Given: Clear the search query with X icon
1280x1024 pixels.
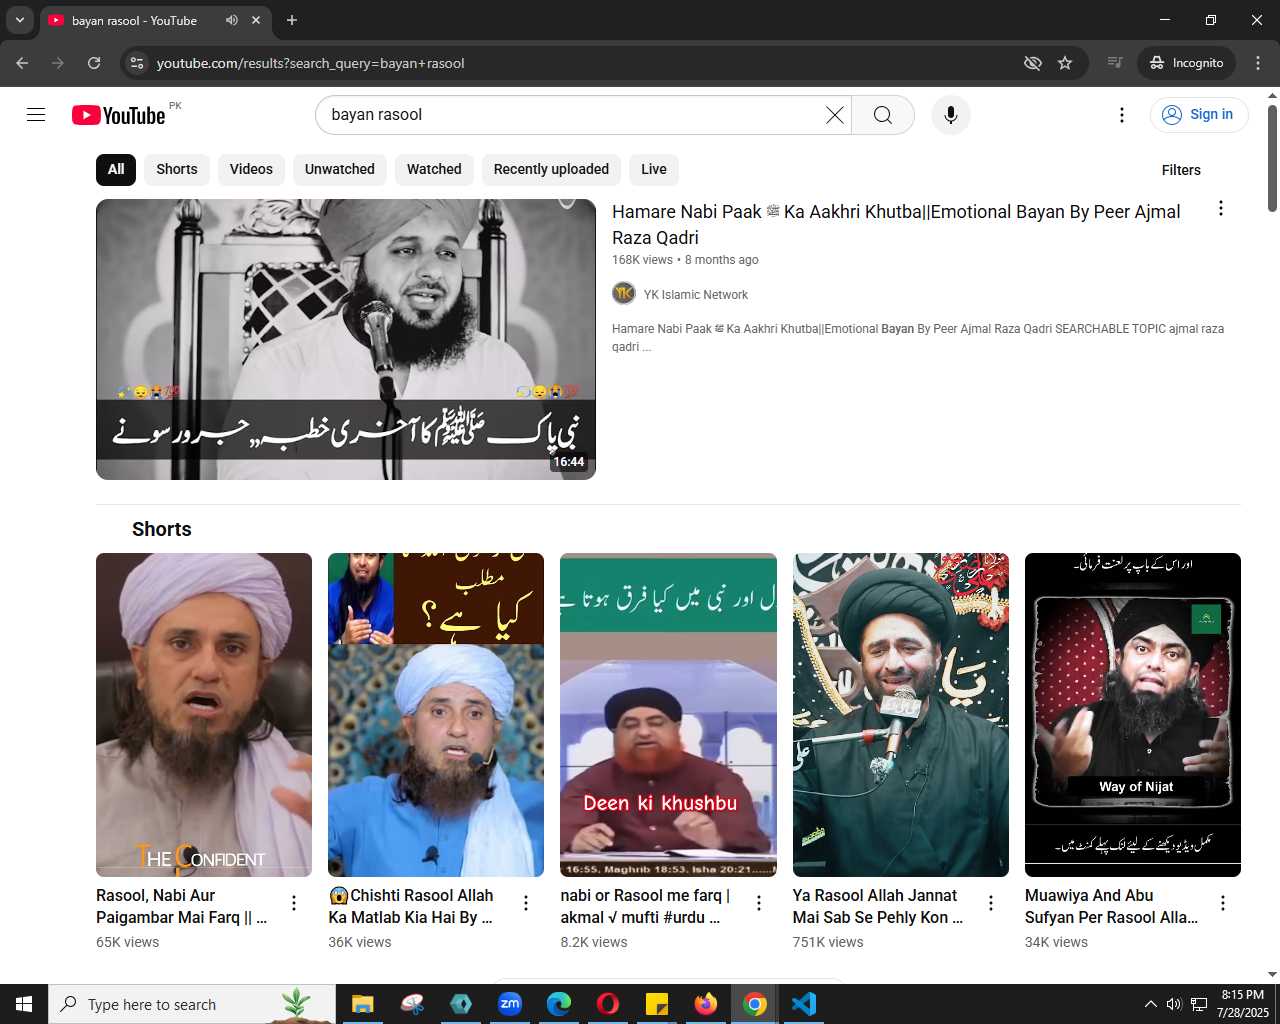Looking at the screenshot, I should coord(835,115).
